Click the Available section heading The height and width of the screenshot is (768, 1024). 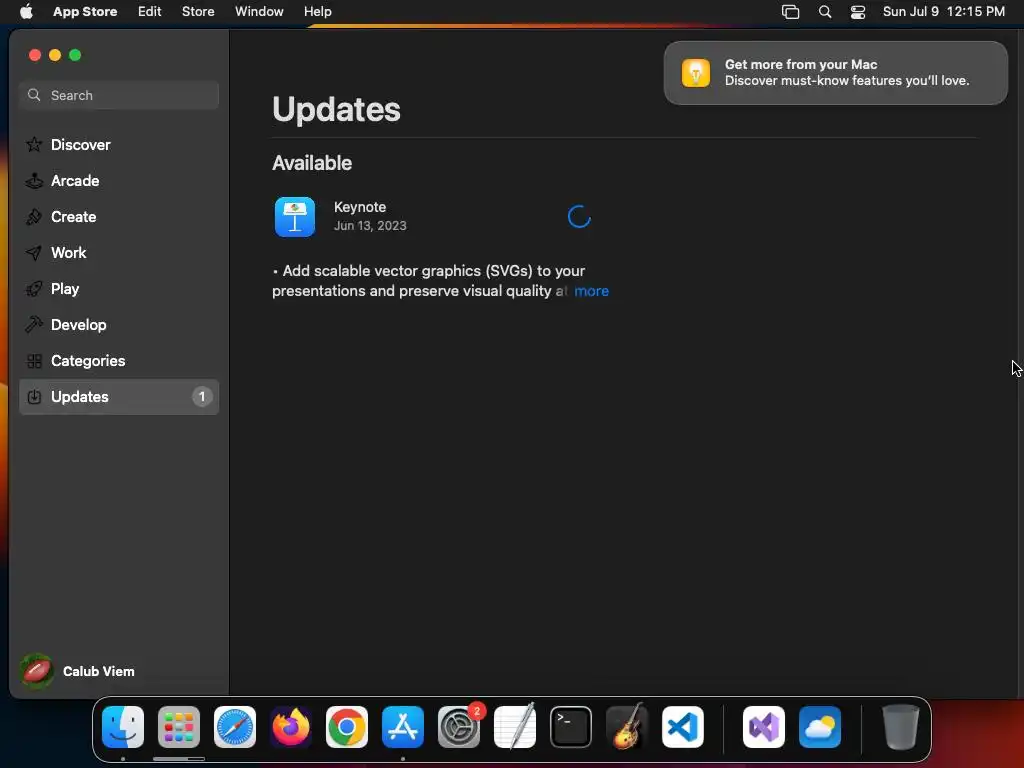(x=312, y=163)
